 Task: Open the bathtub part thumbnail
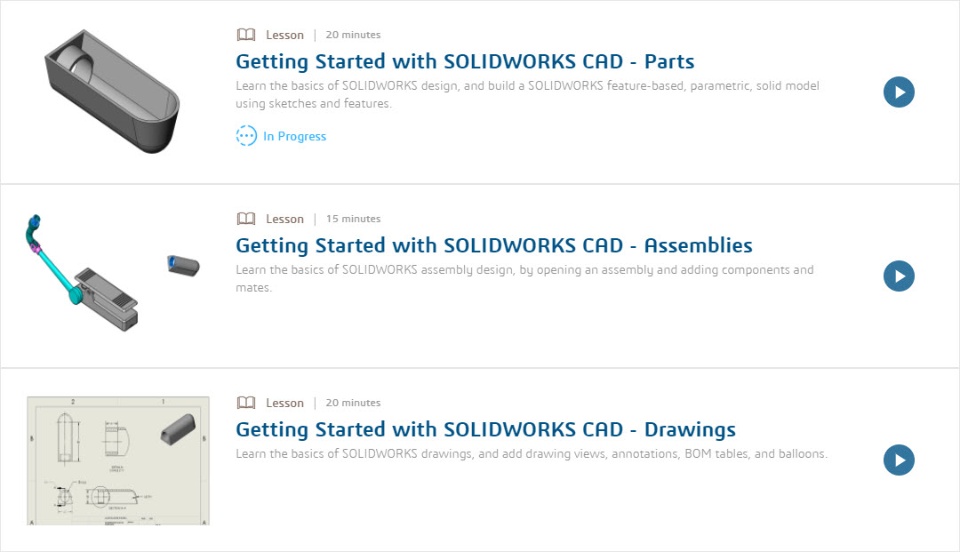[112, 90]
